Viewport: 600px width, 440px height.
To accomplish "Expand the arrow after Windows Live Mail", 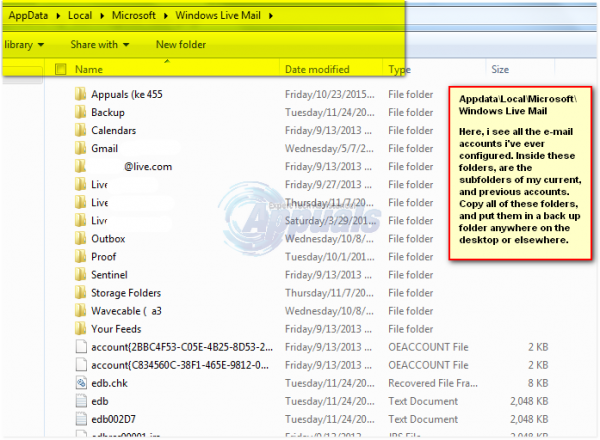I will (271, 16).
